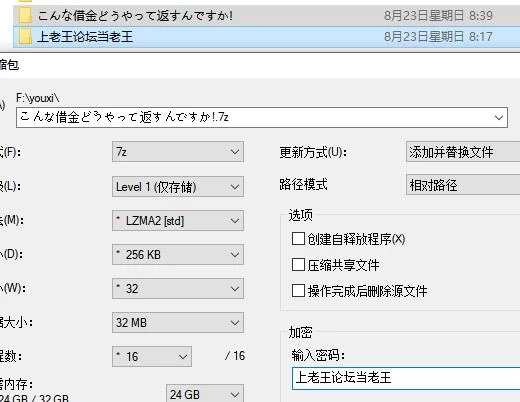Expand the Level 1 (仅存储) compression level dropdown
Image resolution: width=520 pixels, height=402 pixels.
point(178,186)
